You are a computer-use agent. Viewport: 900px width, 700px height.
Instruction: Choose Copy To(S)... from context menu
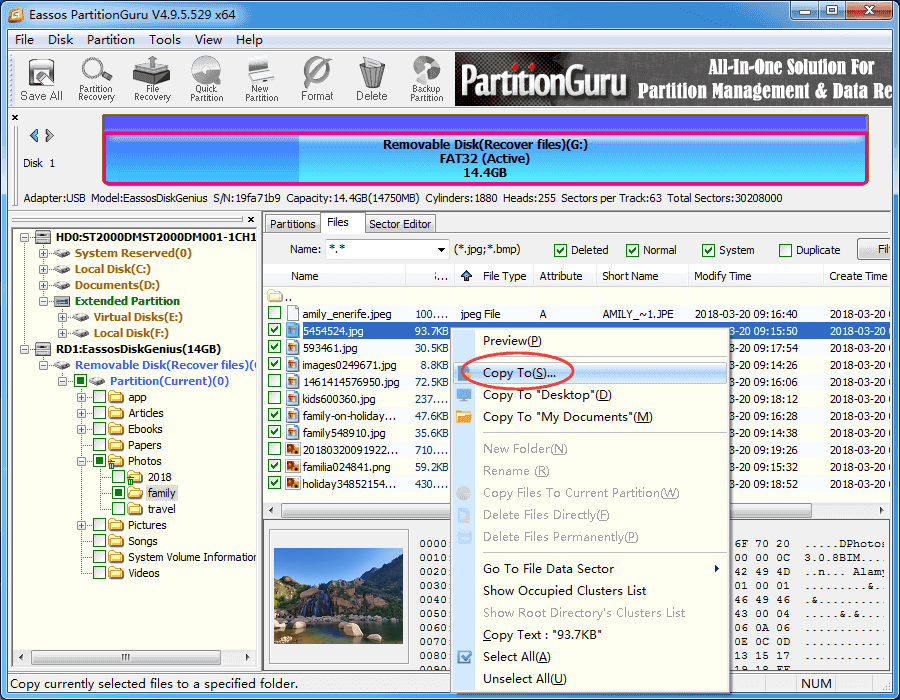[591, 373]
